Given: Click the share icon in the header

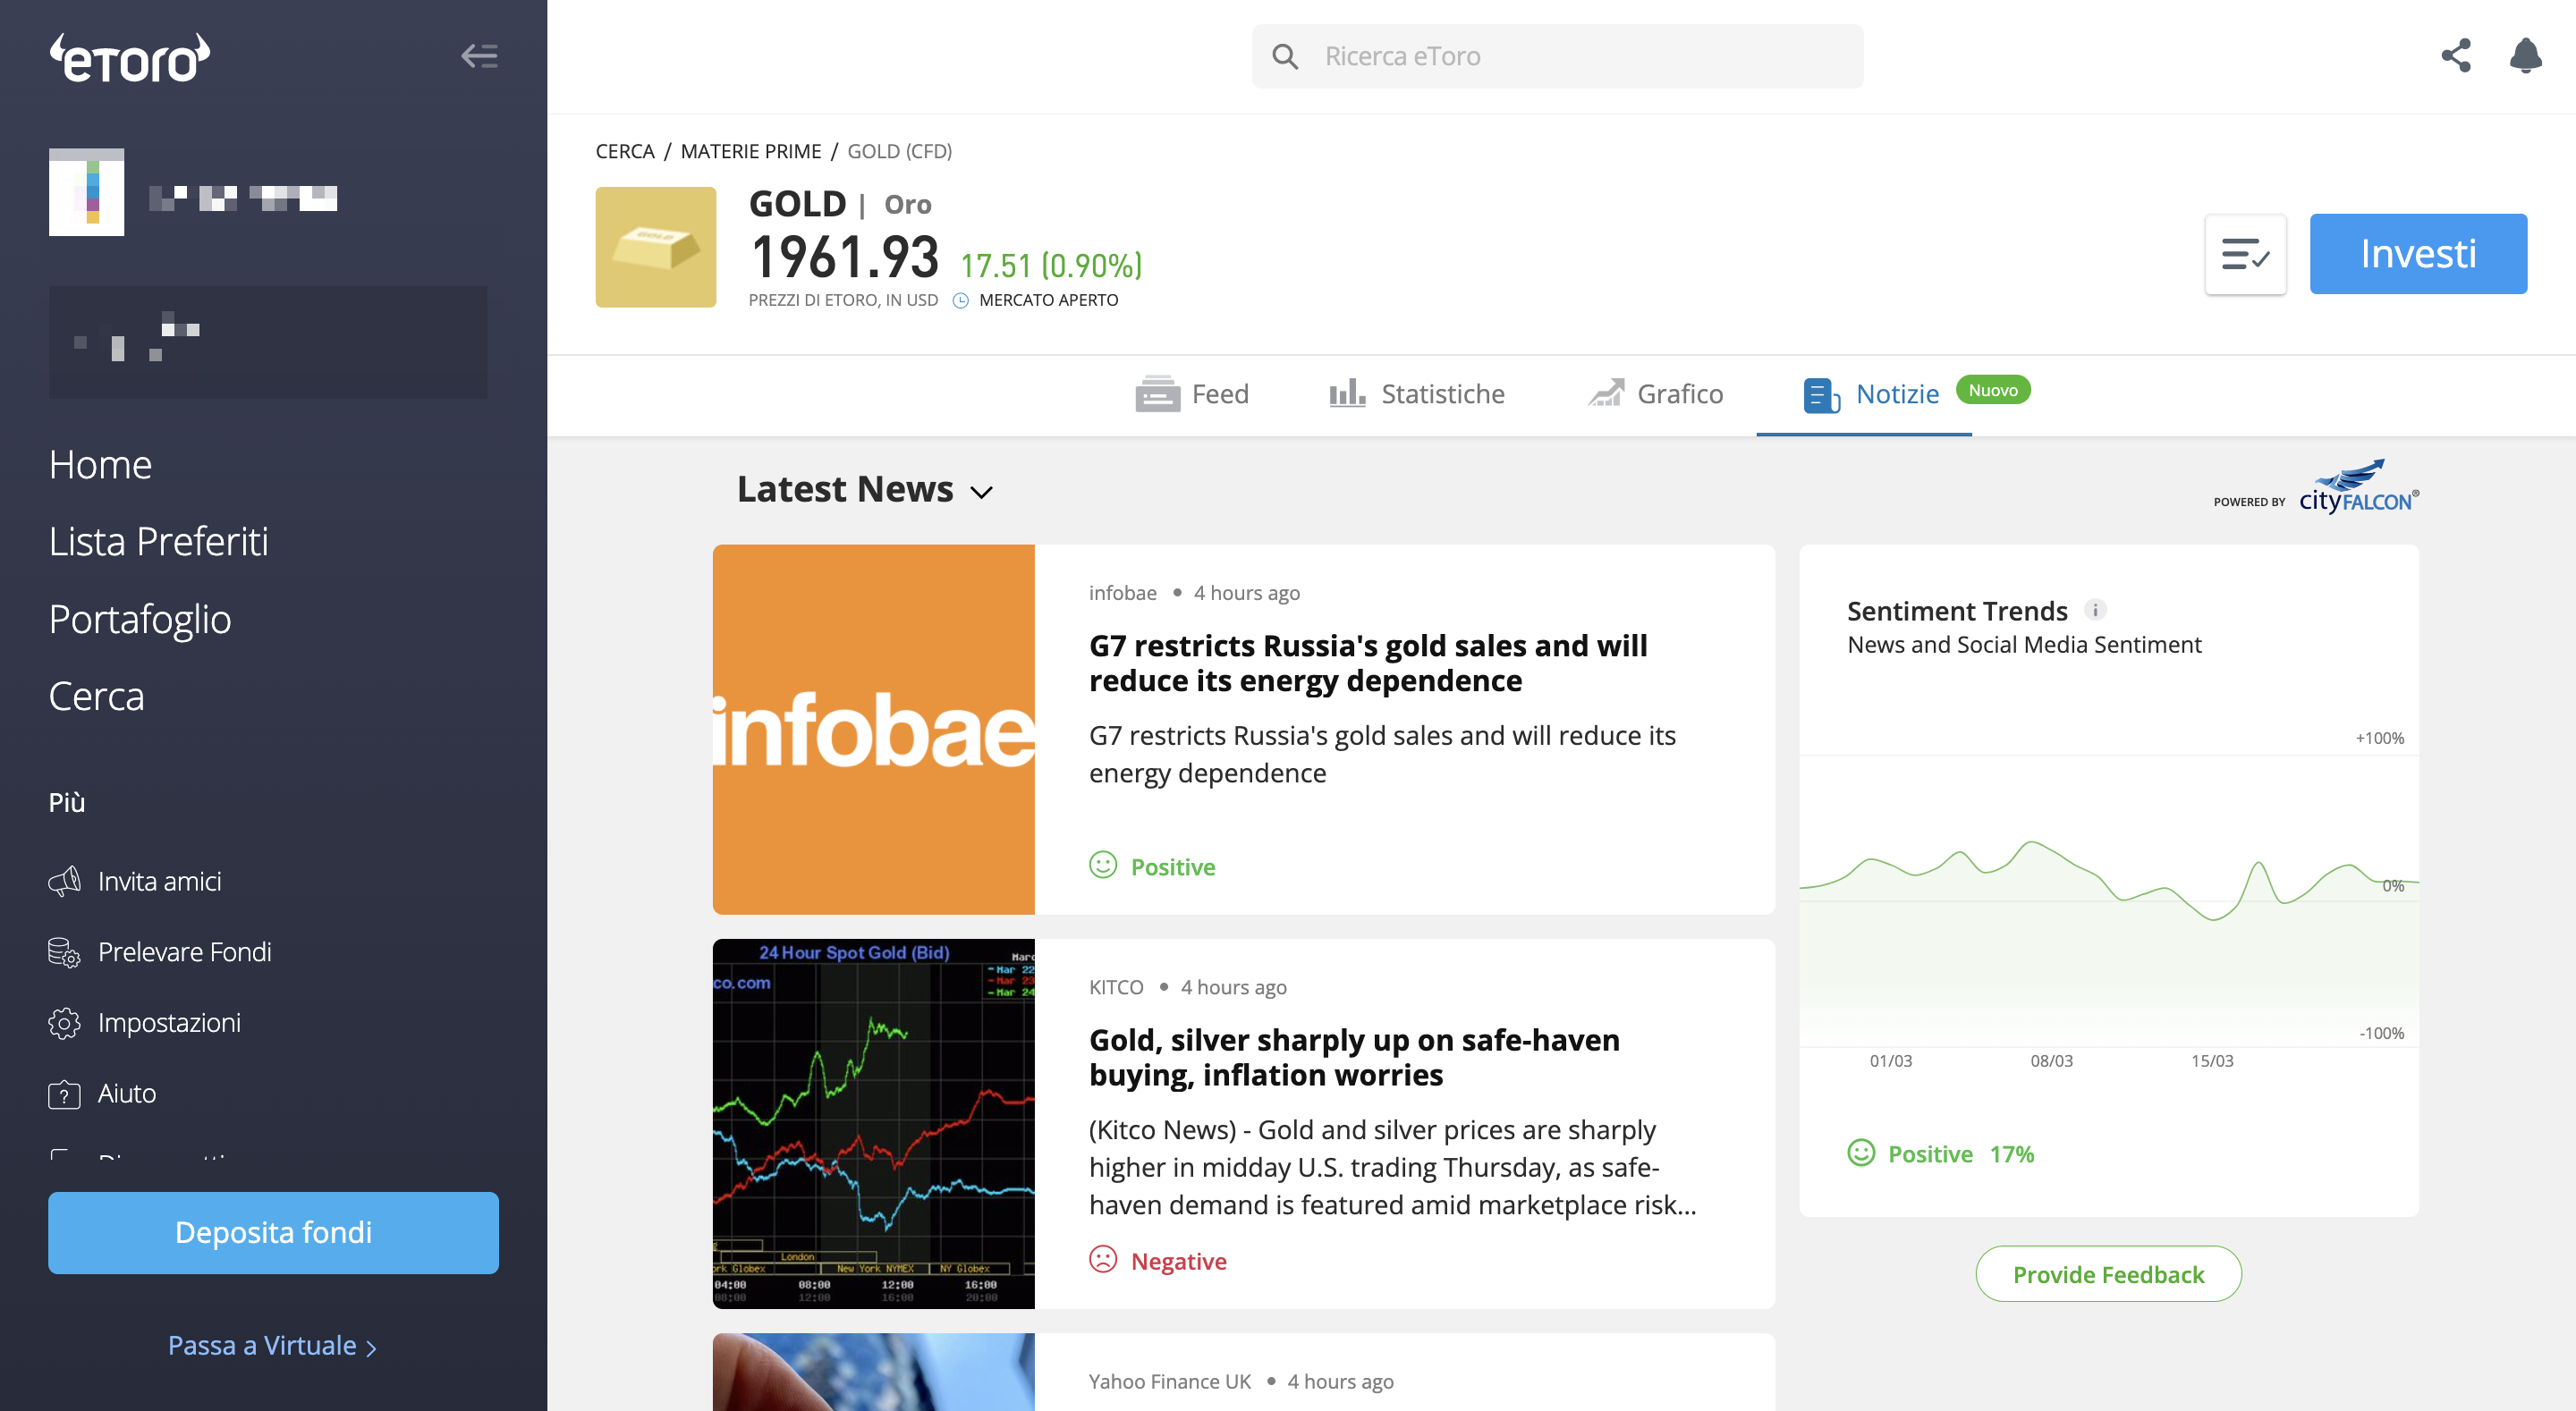Looking at the screenshot, I should click(x=2456, y=55).
